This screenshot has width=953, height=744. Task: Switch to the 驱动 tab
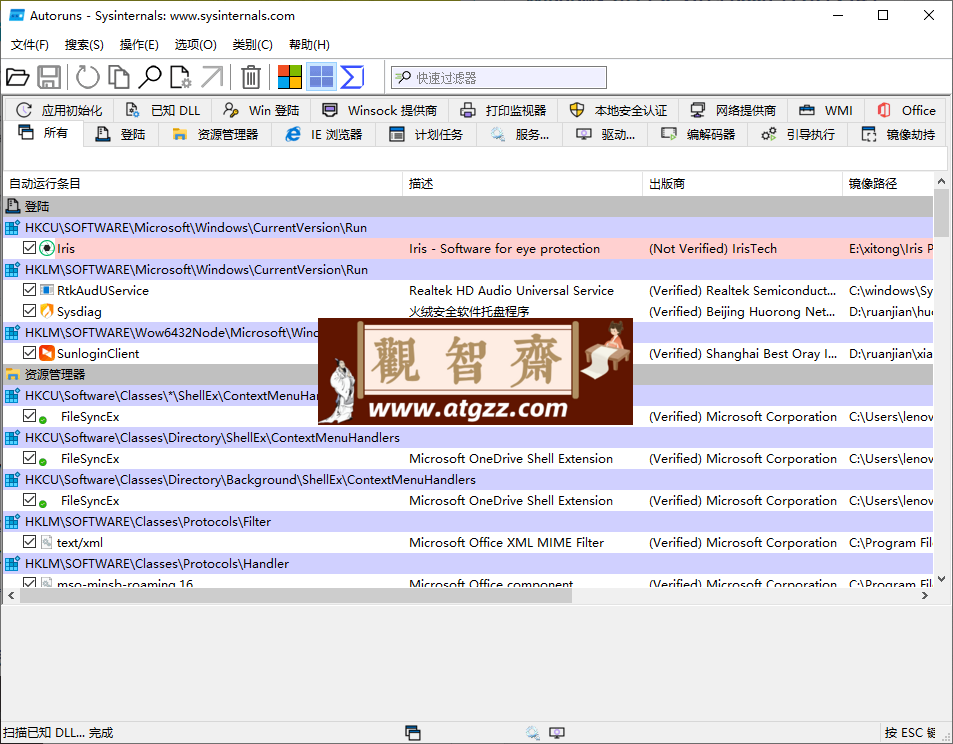(x=605, y=134)
